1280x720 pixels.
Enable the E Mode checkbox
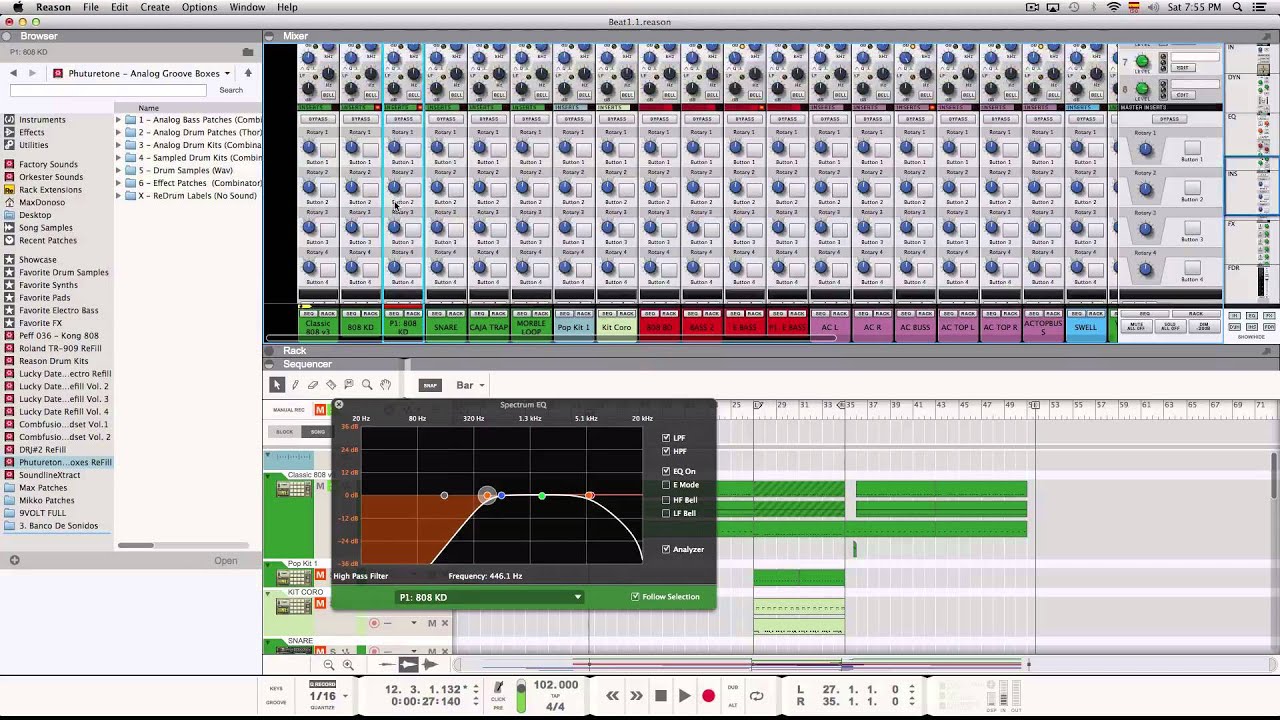[x=666, y=485]
